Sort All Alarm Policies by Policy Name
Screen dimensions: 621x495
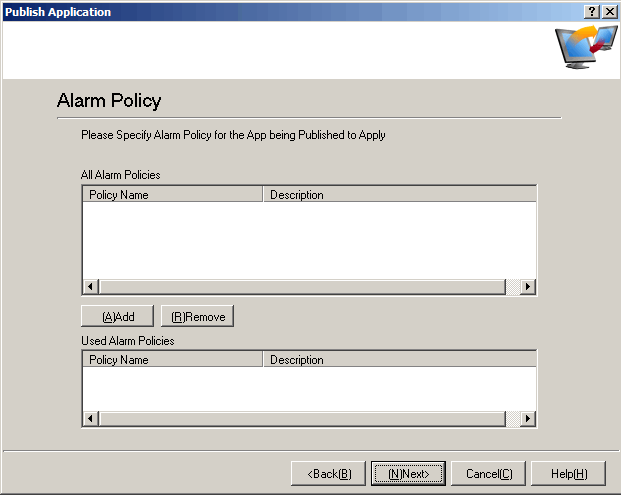(x=172, y=195)
